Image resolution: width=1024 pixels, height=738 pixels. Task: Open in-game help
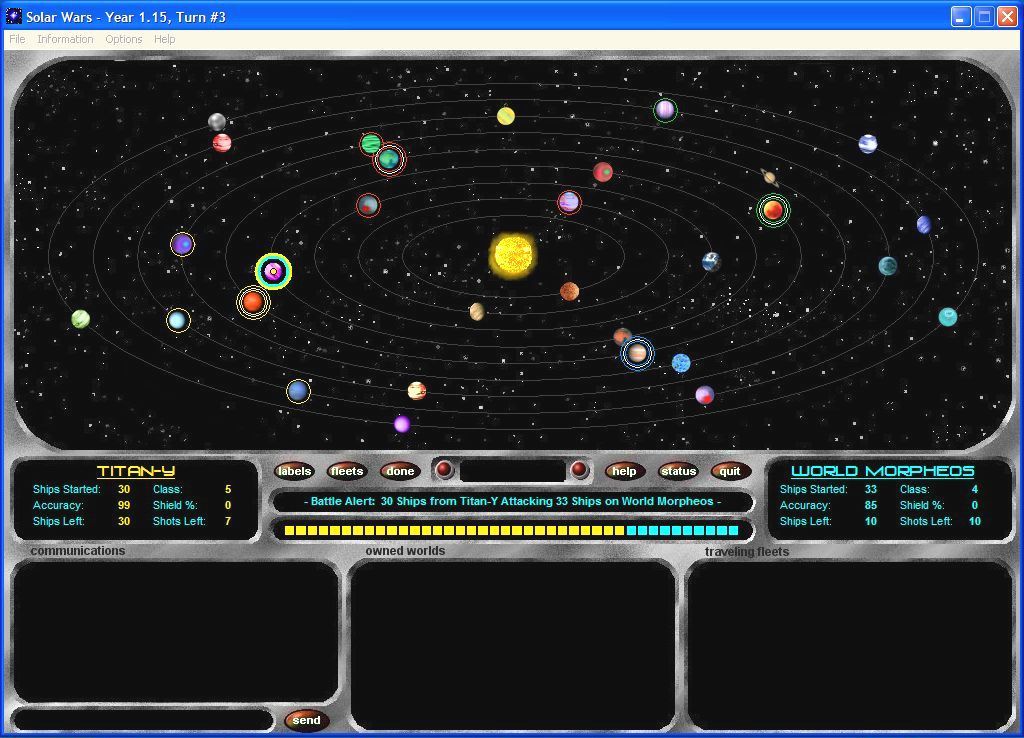(x=625, y=470)
